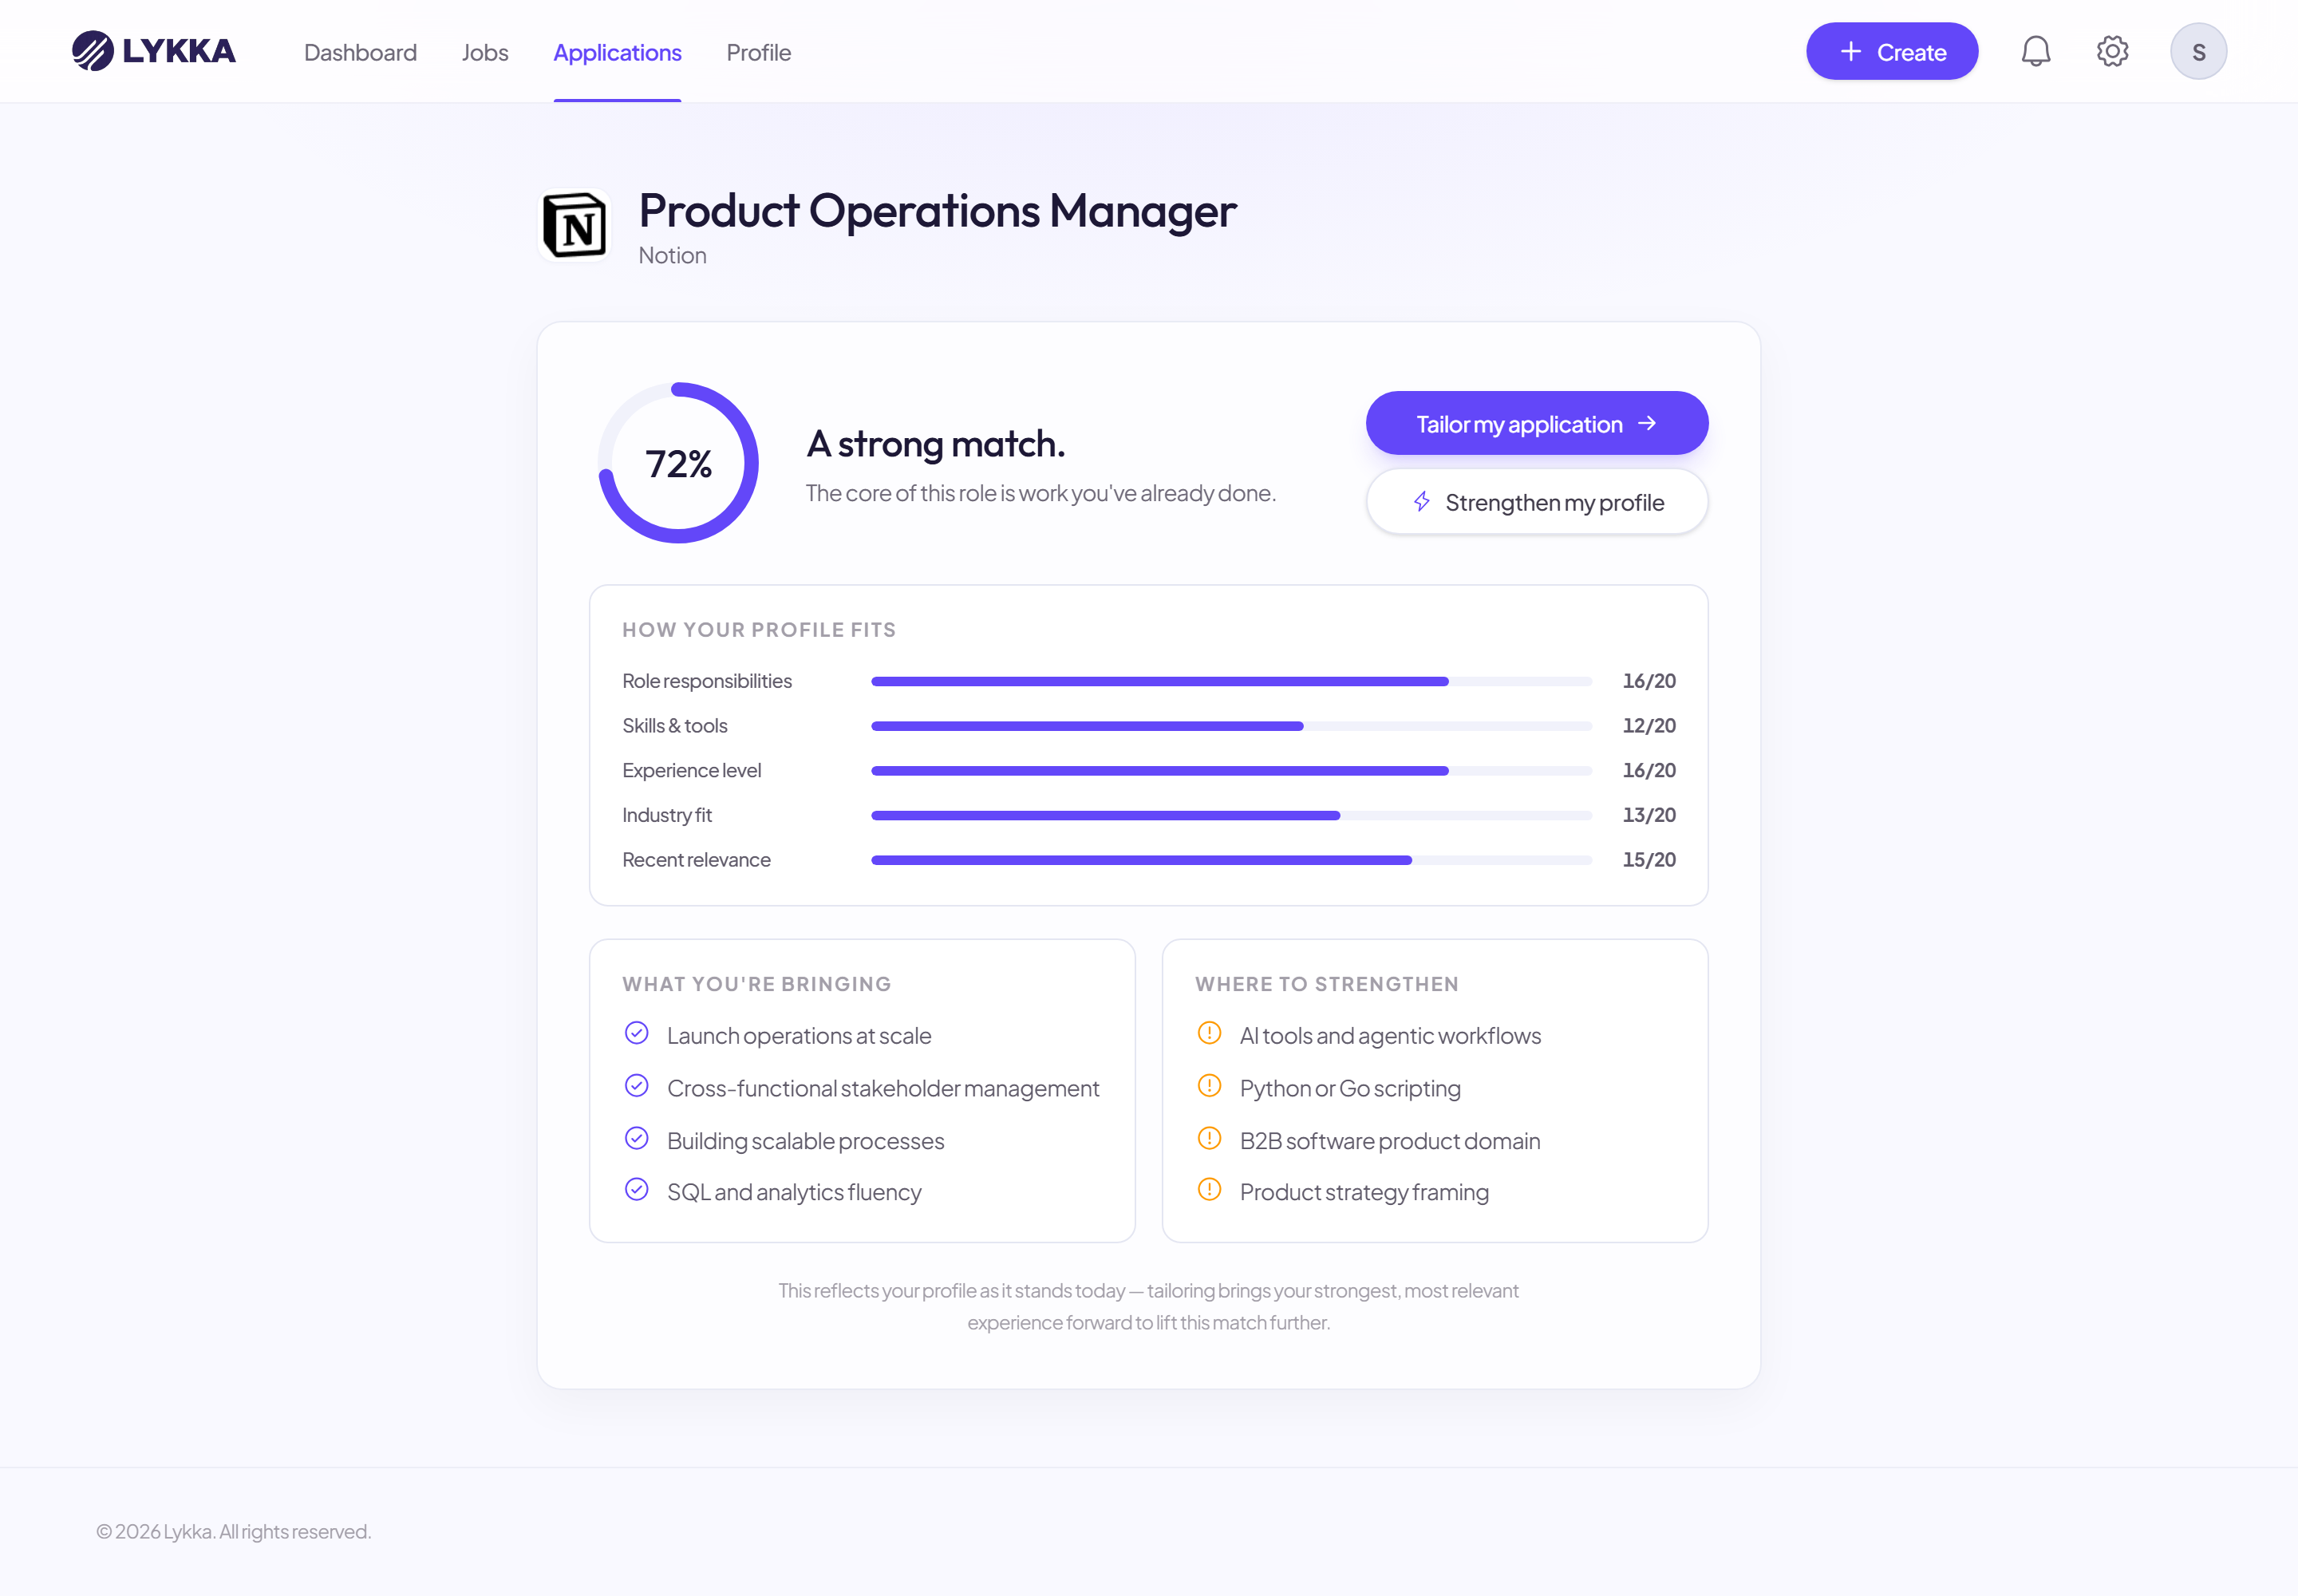Select the Applications tab
This screenshot has height=1596, width=2298.
point(617,52)
